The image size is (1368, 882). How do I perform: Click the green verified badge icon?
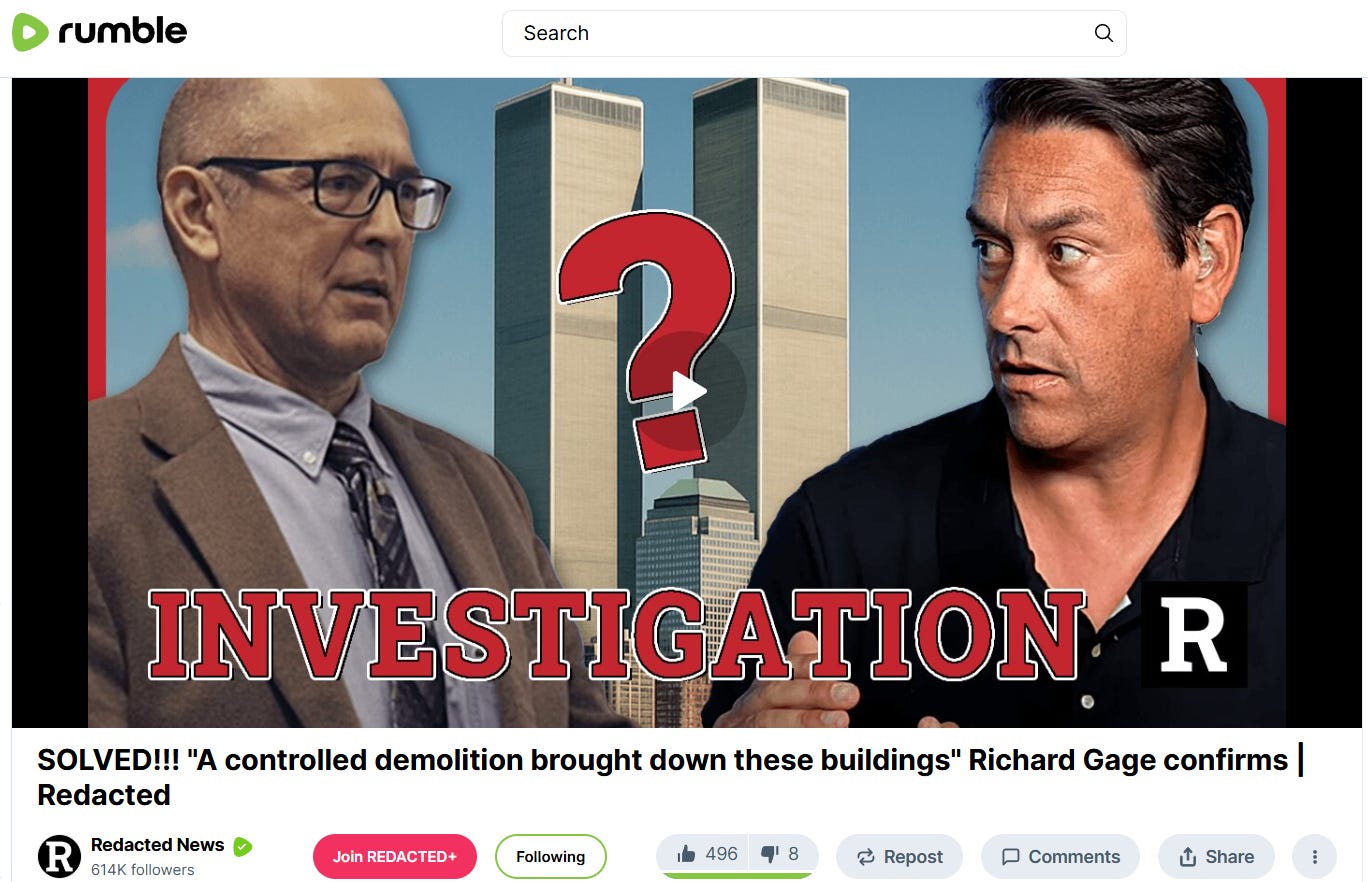tap(242, 847)
